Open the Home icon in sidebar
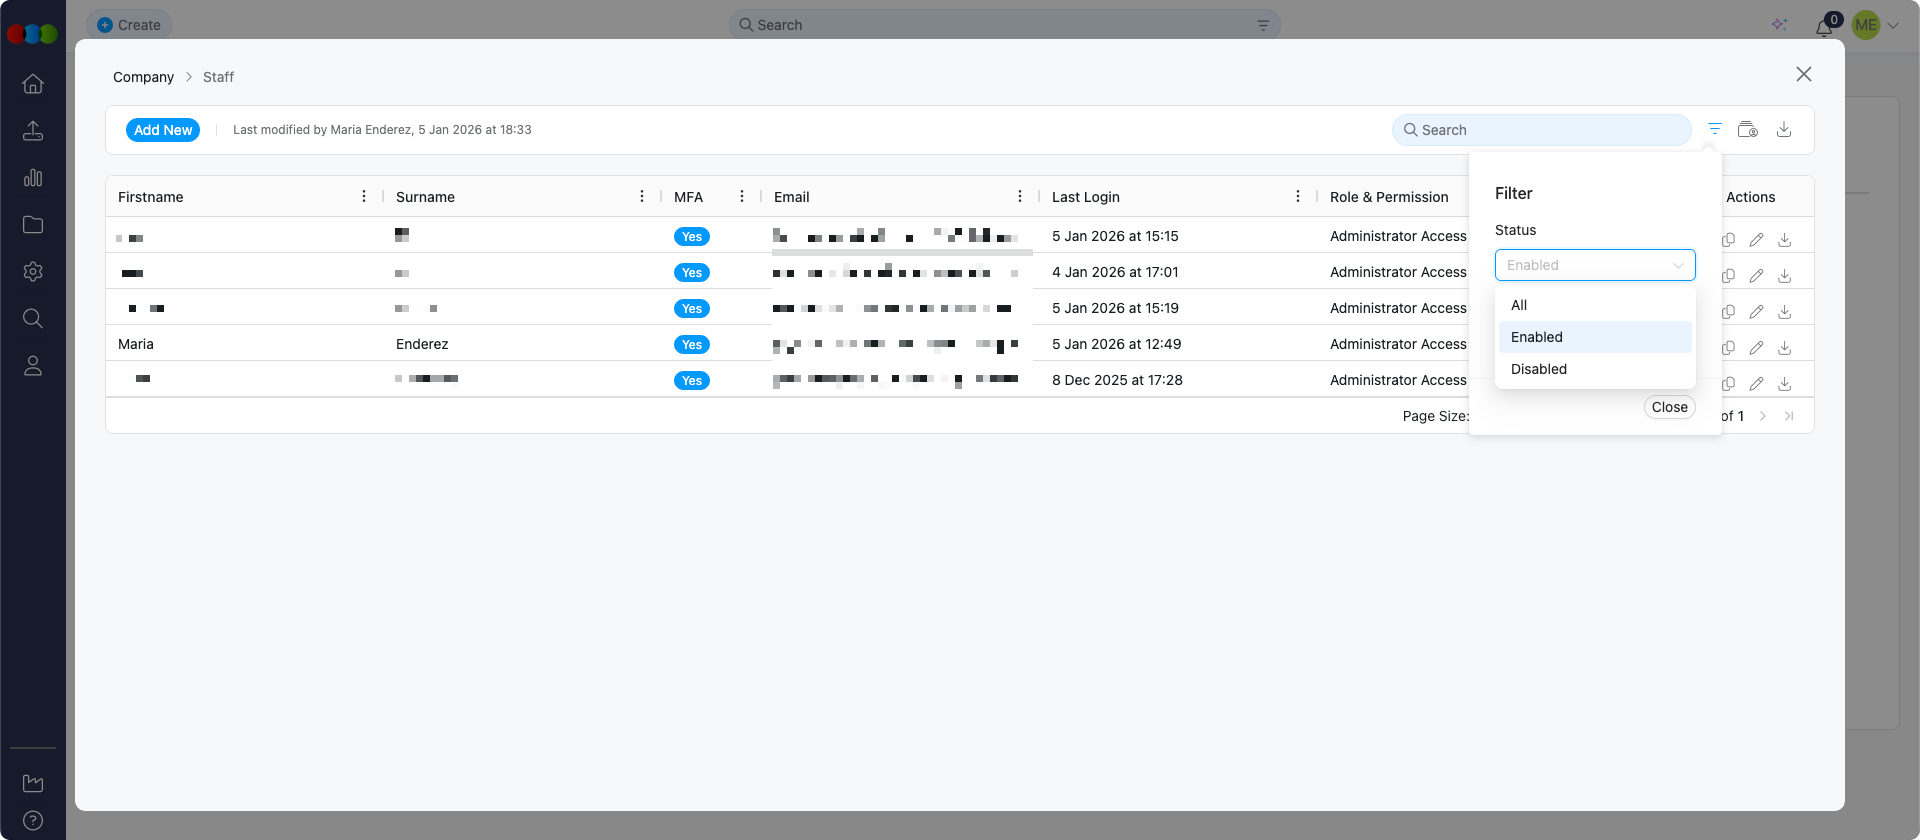1920x840 pixels. click(33, 84)
